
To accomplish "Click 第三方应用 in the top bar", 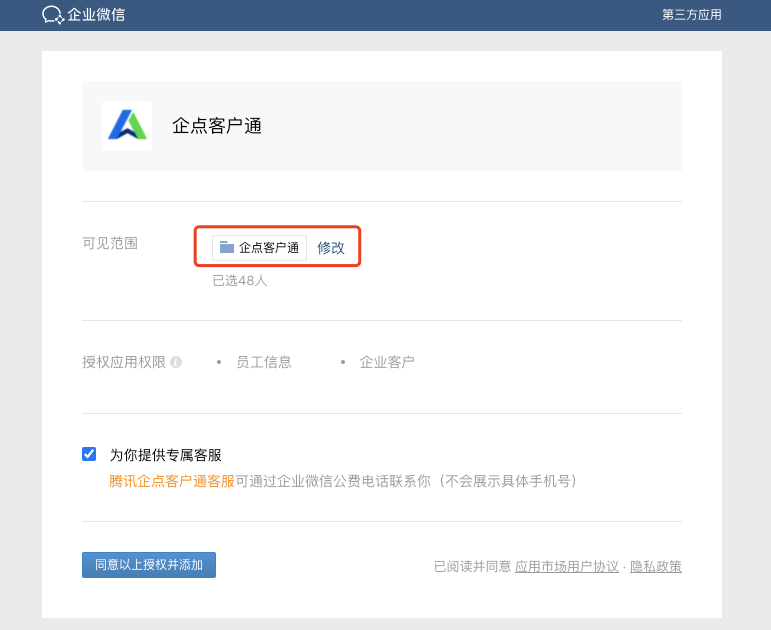I will point(691,15).
